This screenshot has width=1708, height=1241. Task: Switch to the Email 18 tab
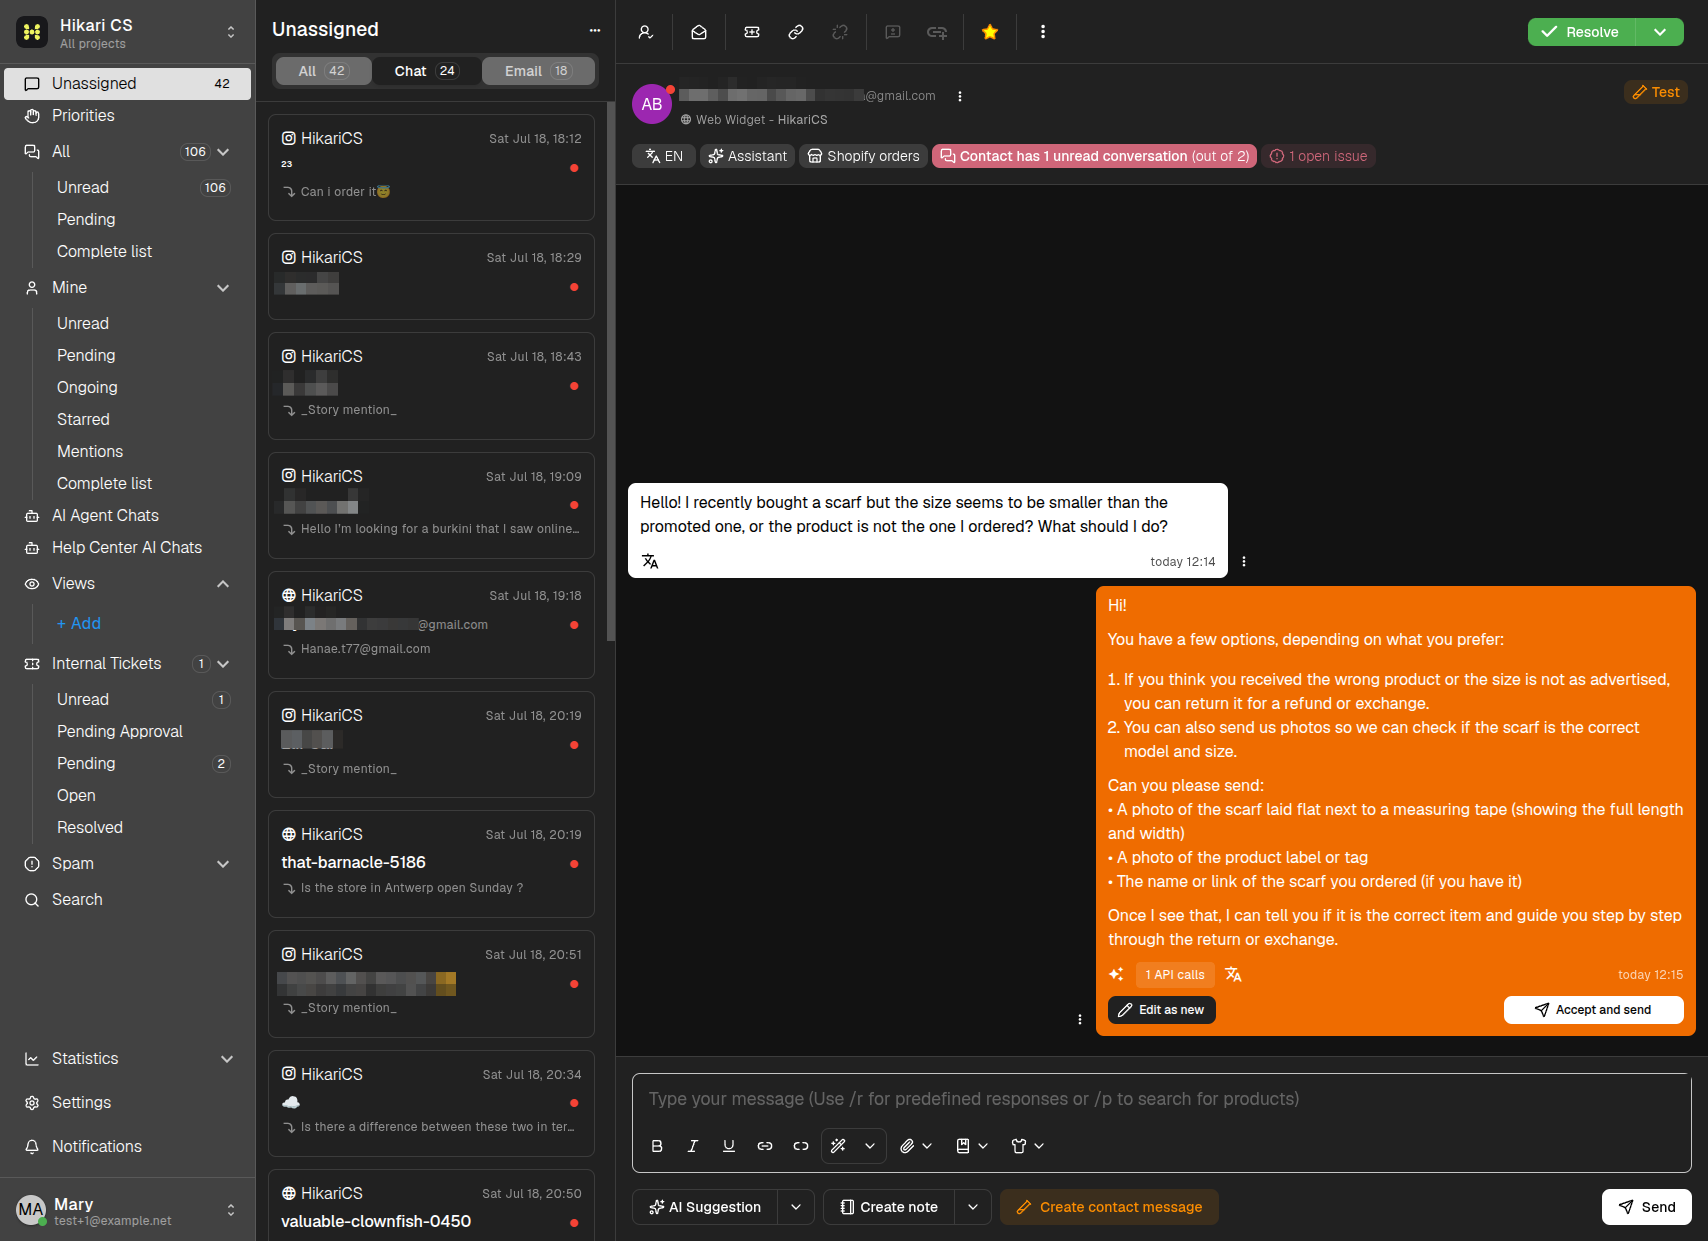click(538, 71)
